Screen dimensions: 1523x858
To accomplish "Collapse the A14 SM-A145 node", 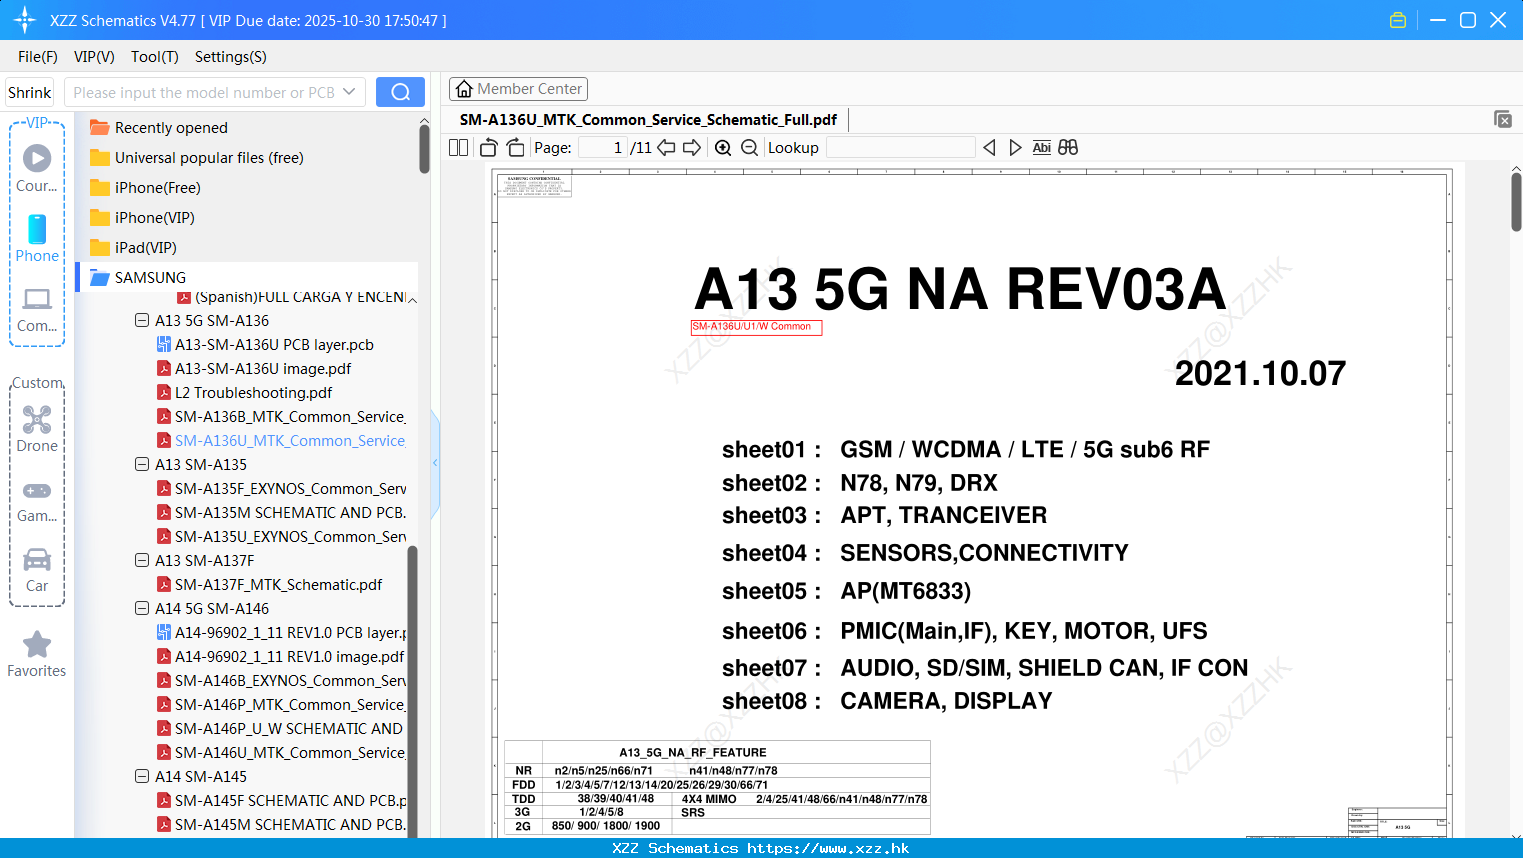I will click(x=142, y=777).
